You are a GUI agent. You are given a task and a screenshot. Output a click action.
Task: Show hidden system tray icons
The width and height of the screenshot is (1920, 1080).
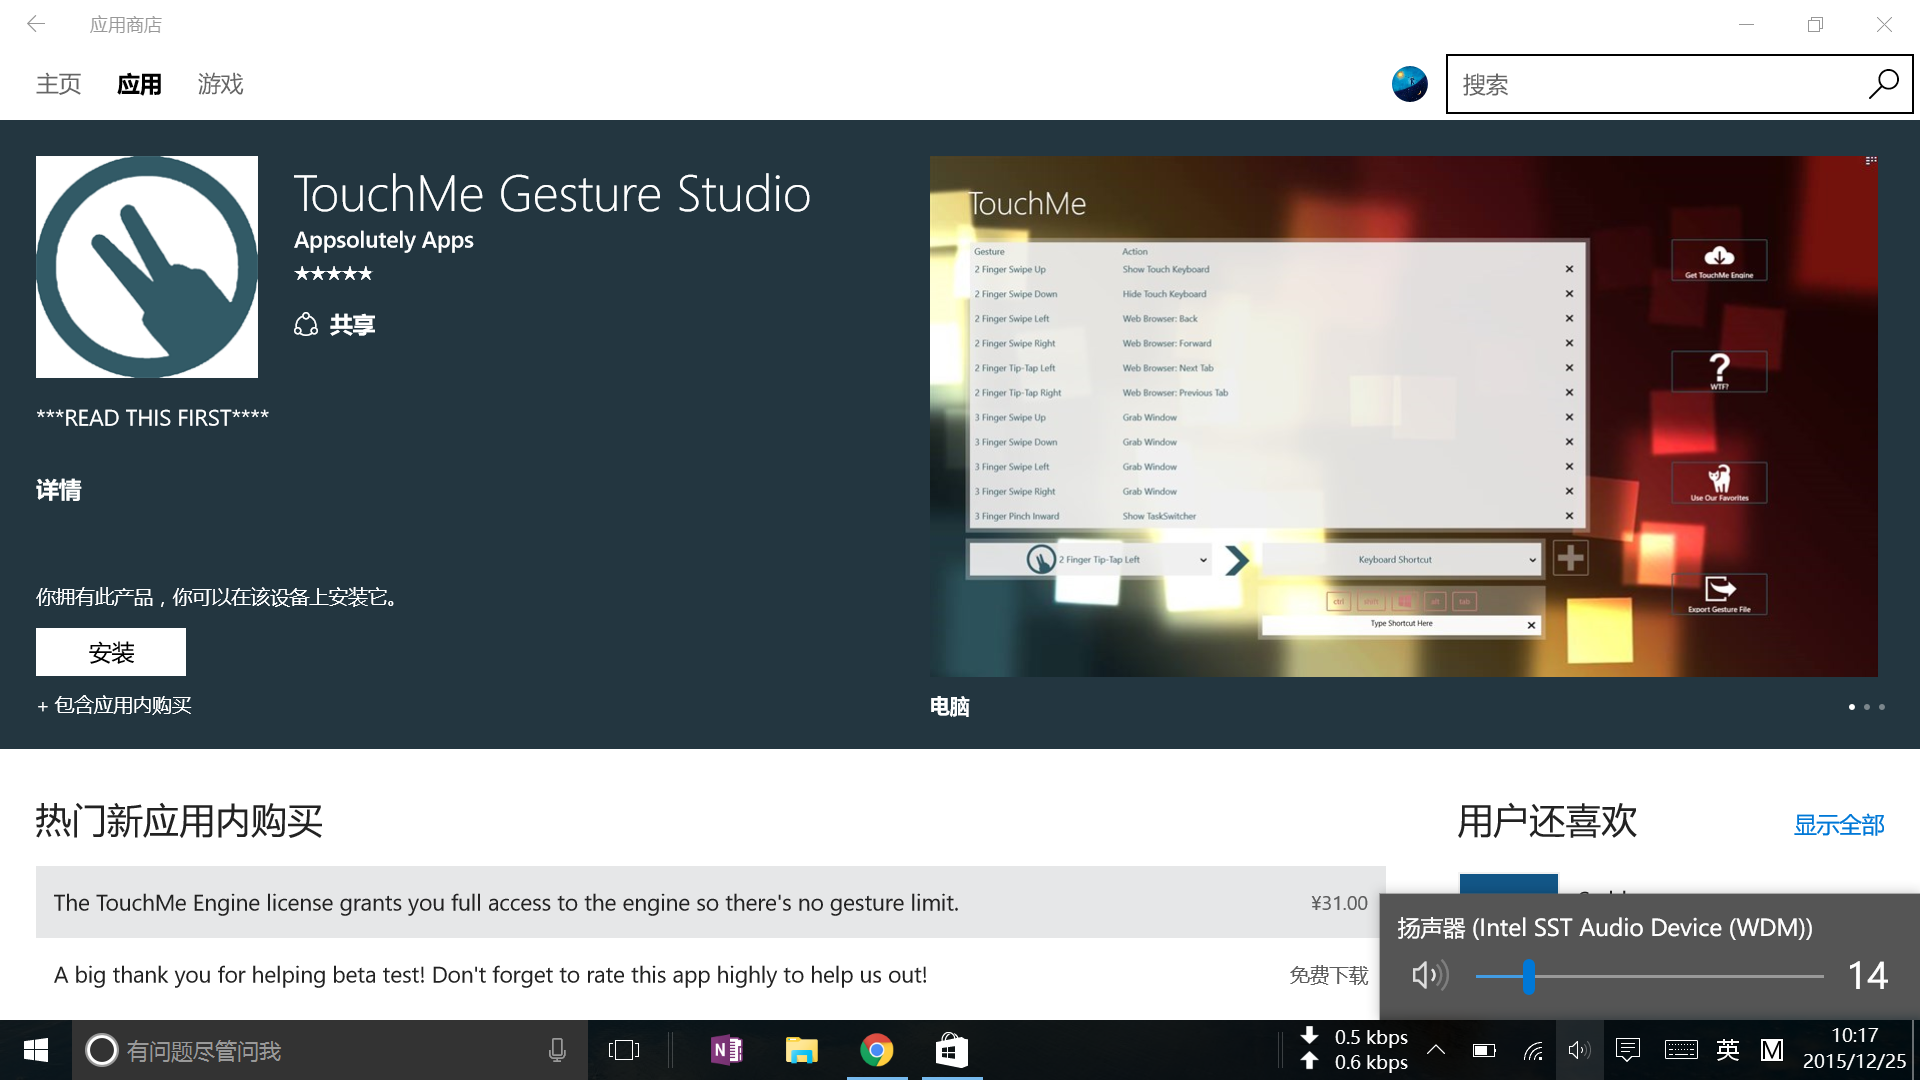(x=1436, y=1050)
